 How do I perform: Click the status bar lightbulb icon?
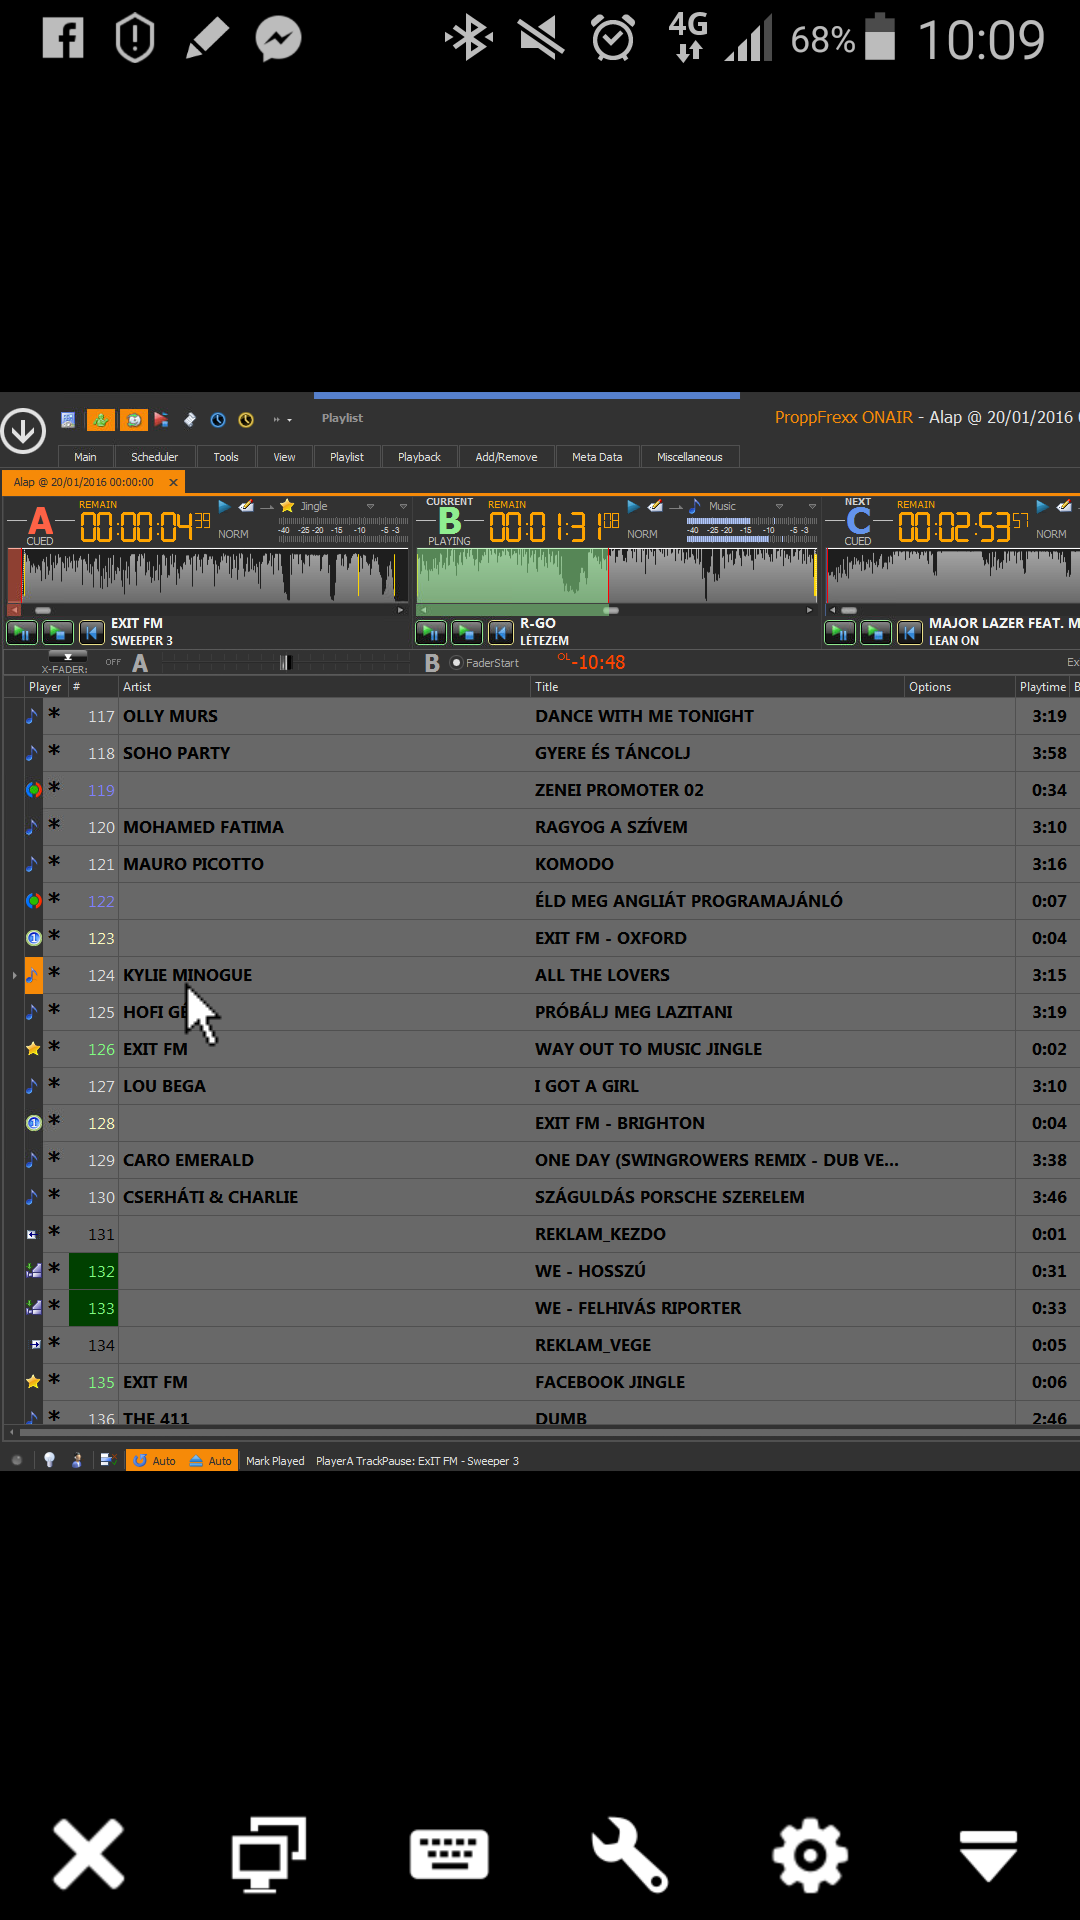pyautogui.click(x=49, y=1460)
